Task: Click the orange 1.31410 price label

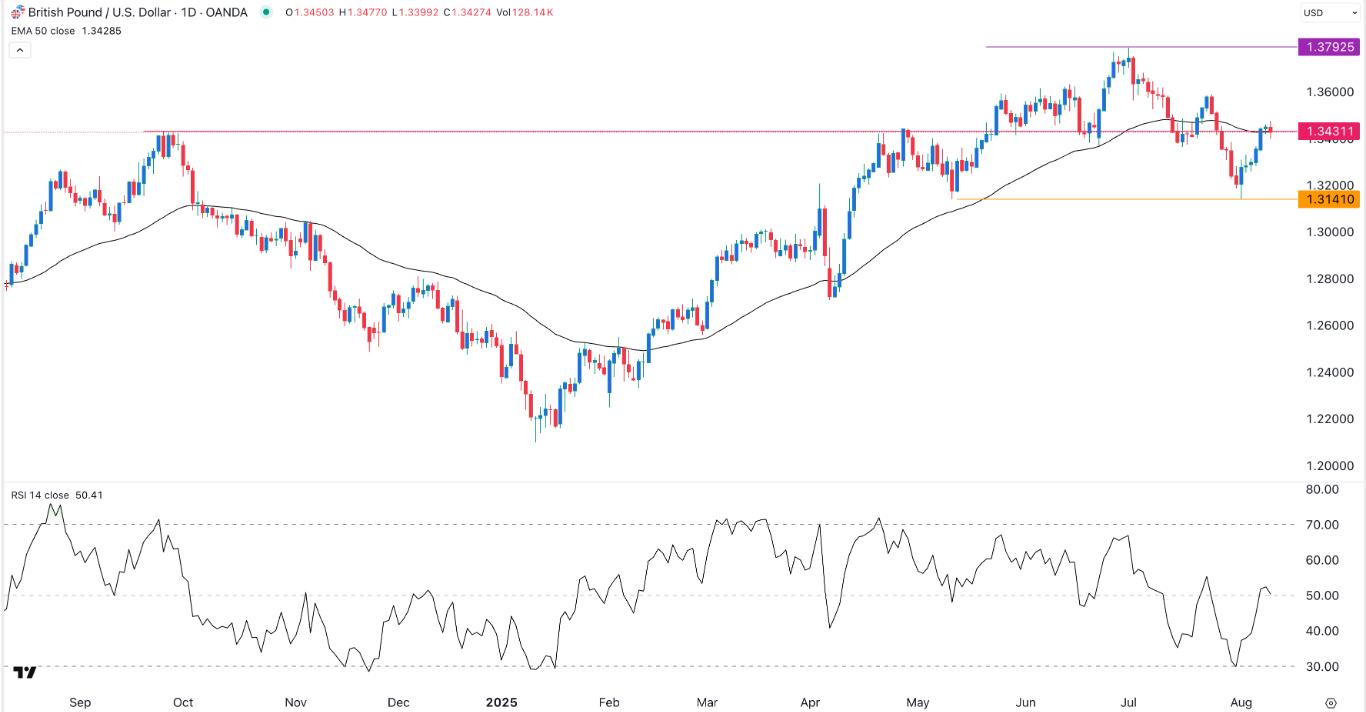Action: [1327, 200]
